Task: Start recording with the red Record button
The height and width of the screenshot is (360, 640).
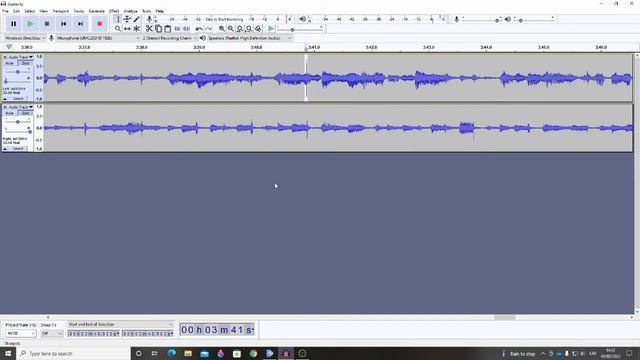Action: pyautogui.click(x=100, y=24)
